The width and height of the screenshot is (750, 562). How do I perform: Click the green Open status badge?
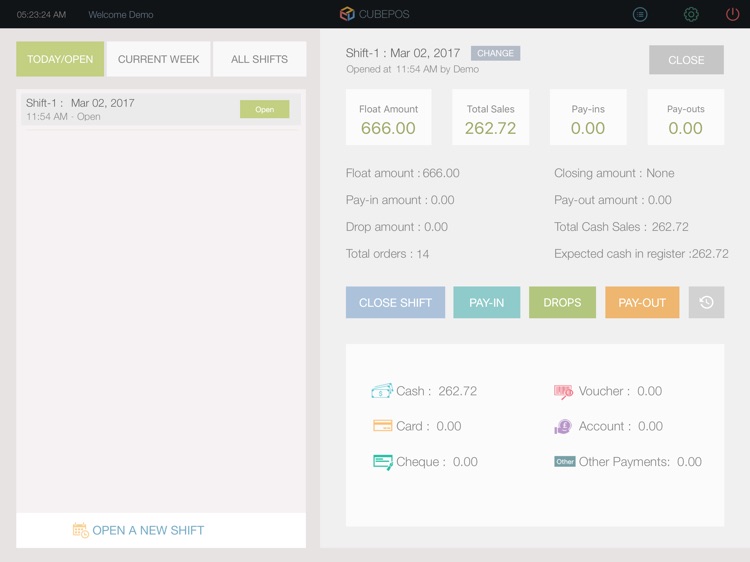point(265,109)
